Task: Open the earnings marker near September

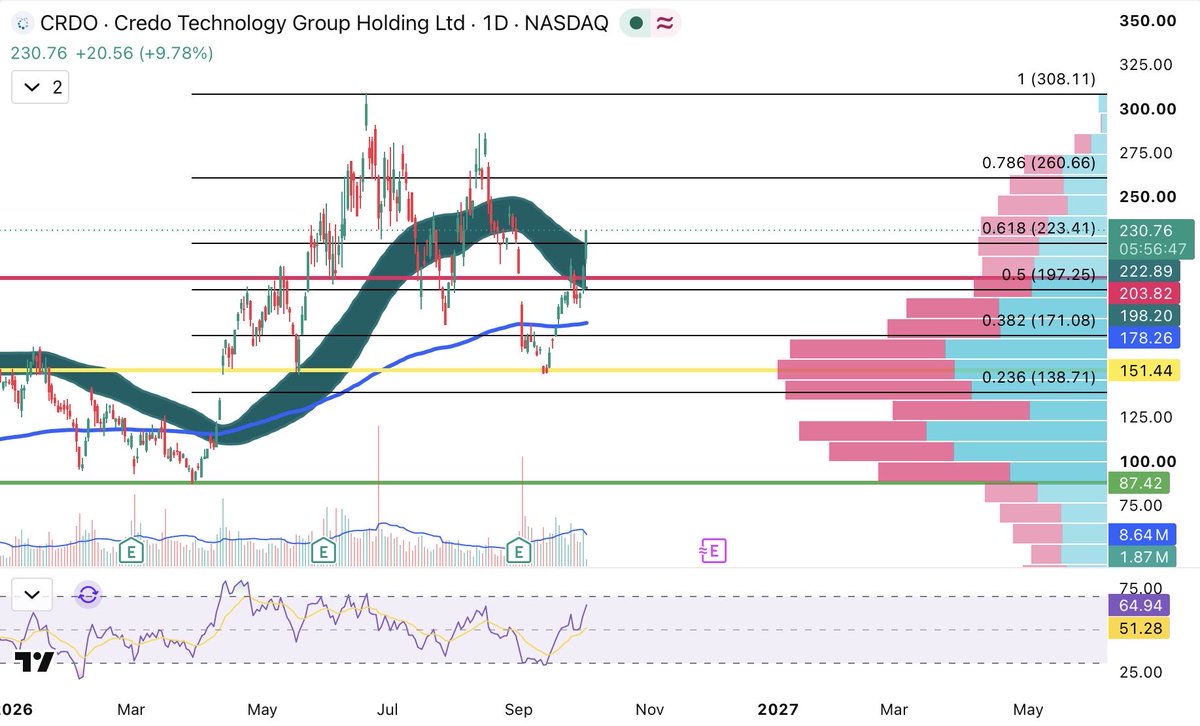Action: click(519, 549)
